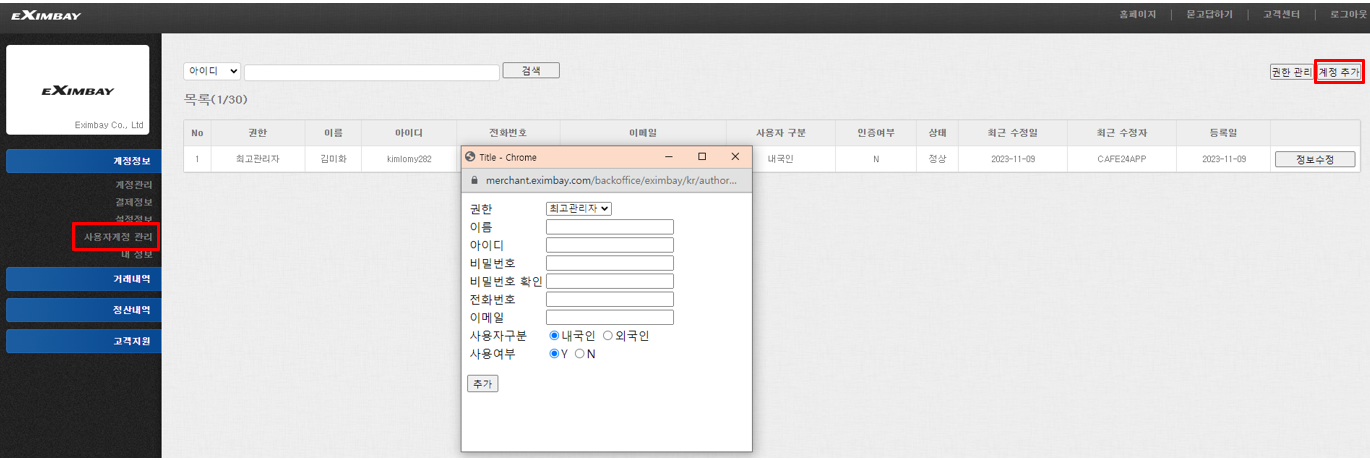Click the 인증여부 column header
The image size is (1370, 460).
(x=876, y=132)
